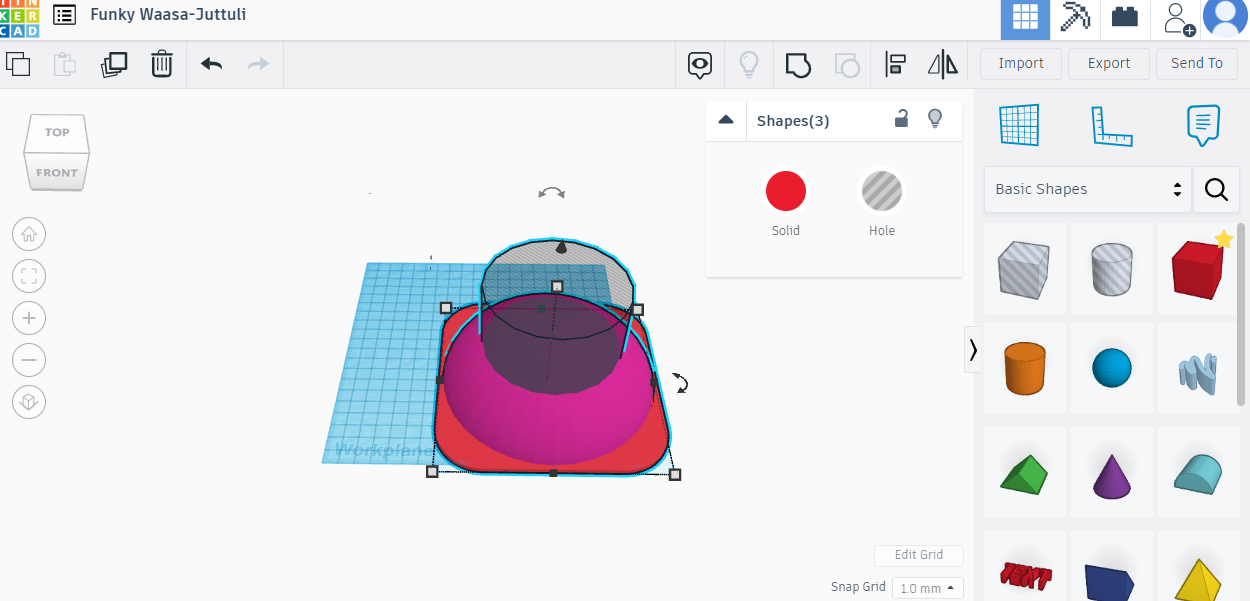Open the Bricks mode

pos(1126,19)
